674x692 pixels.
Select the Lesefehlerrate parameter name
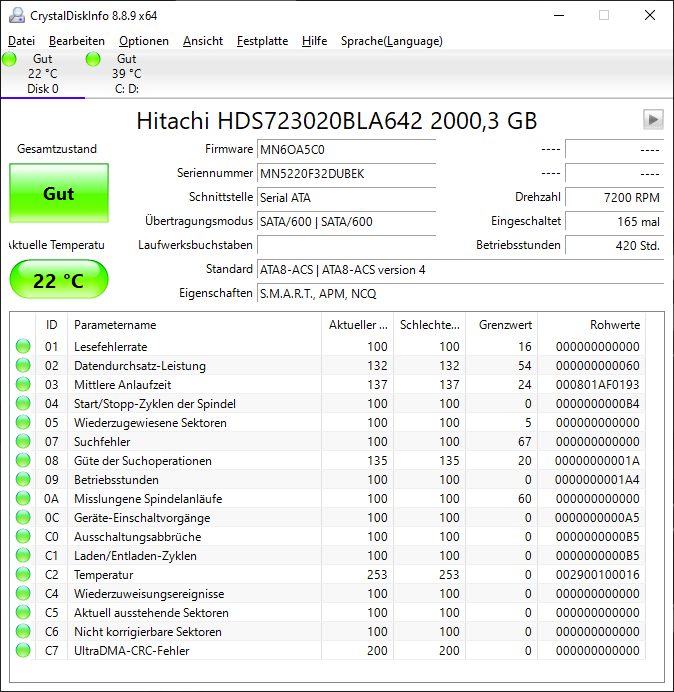(x=110, y=347)
